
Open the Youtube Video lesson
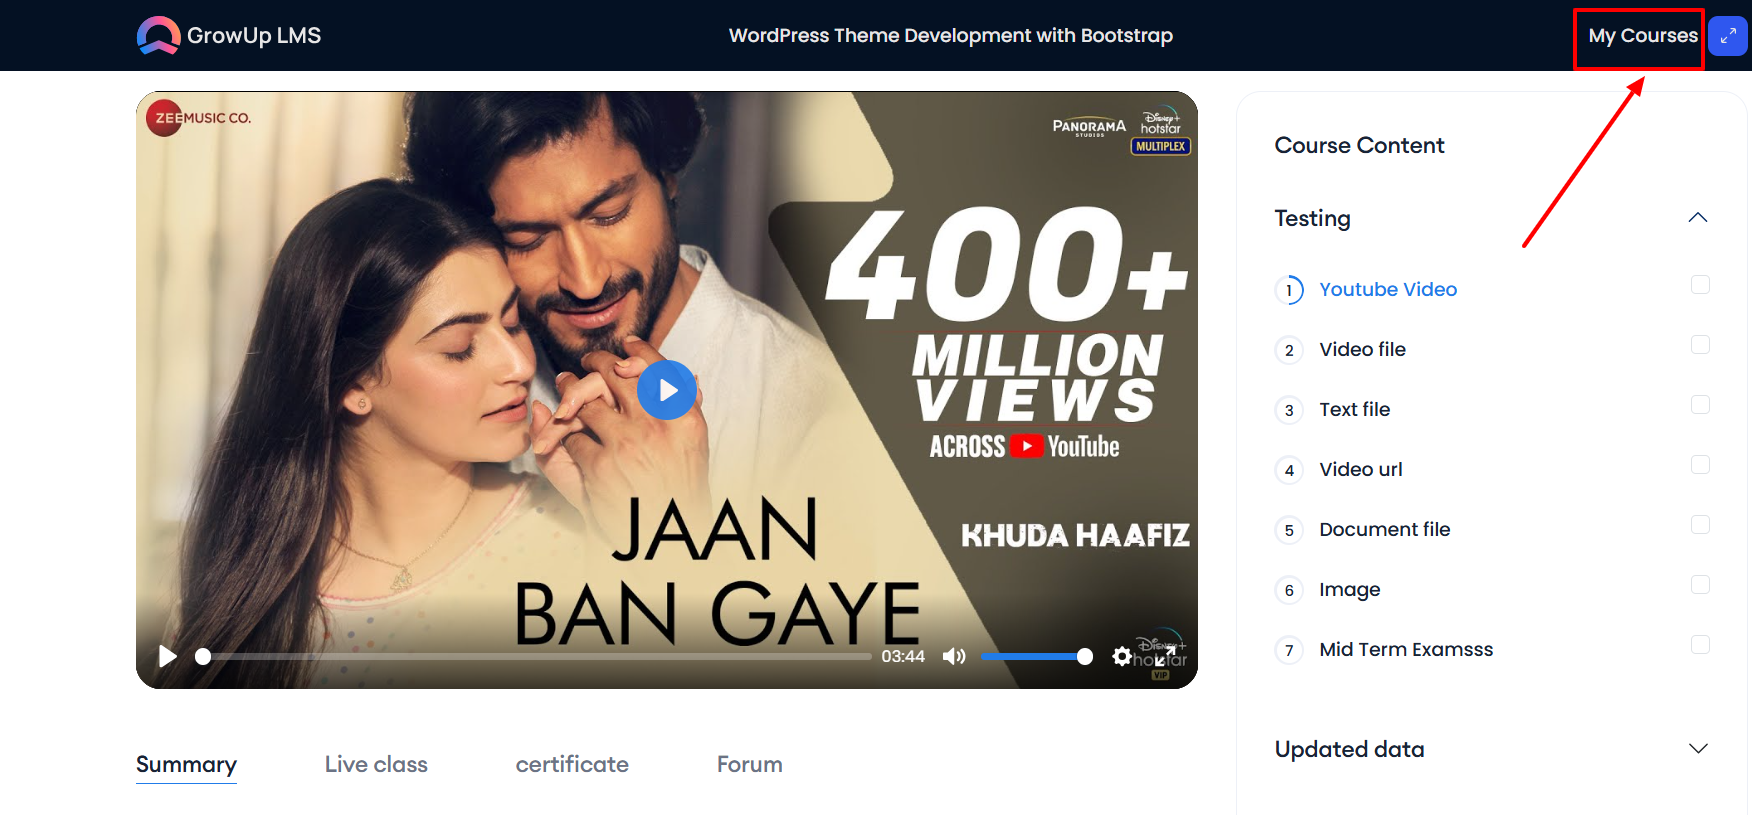1388,290
